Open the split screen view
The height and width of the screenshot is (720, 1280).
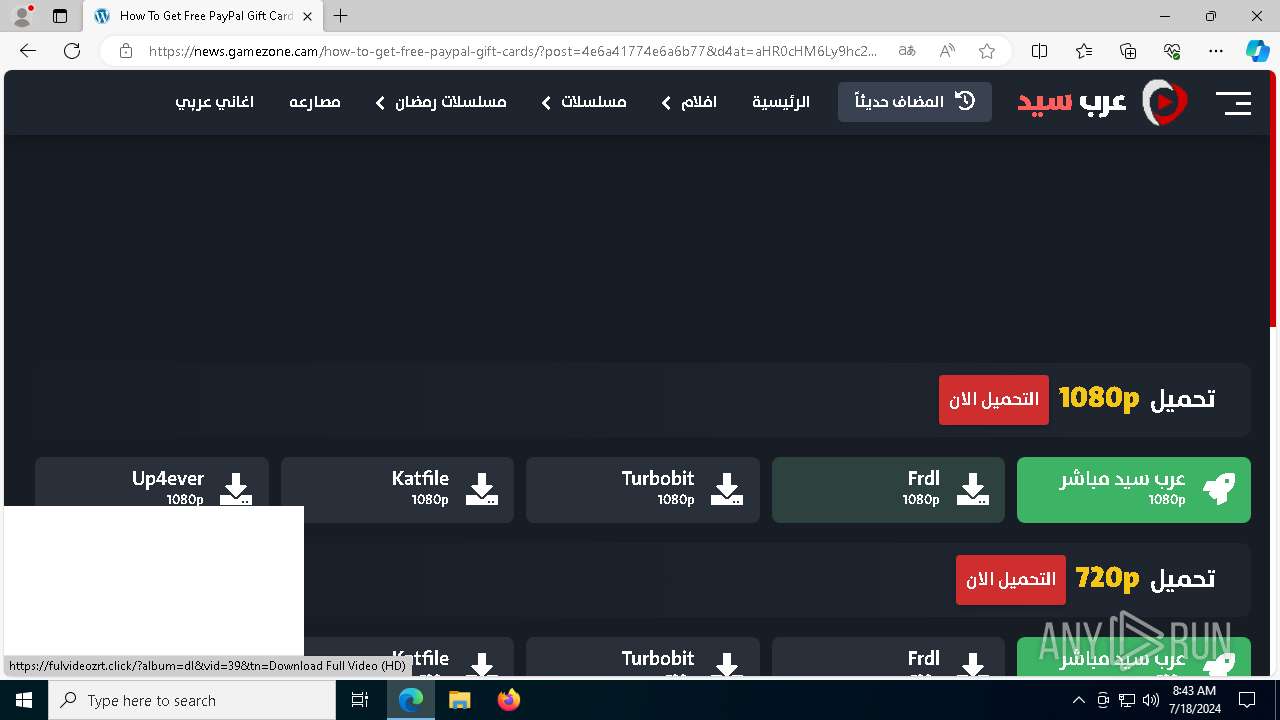point(1039,51)
